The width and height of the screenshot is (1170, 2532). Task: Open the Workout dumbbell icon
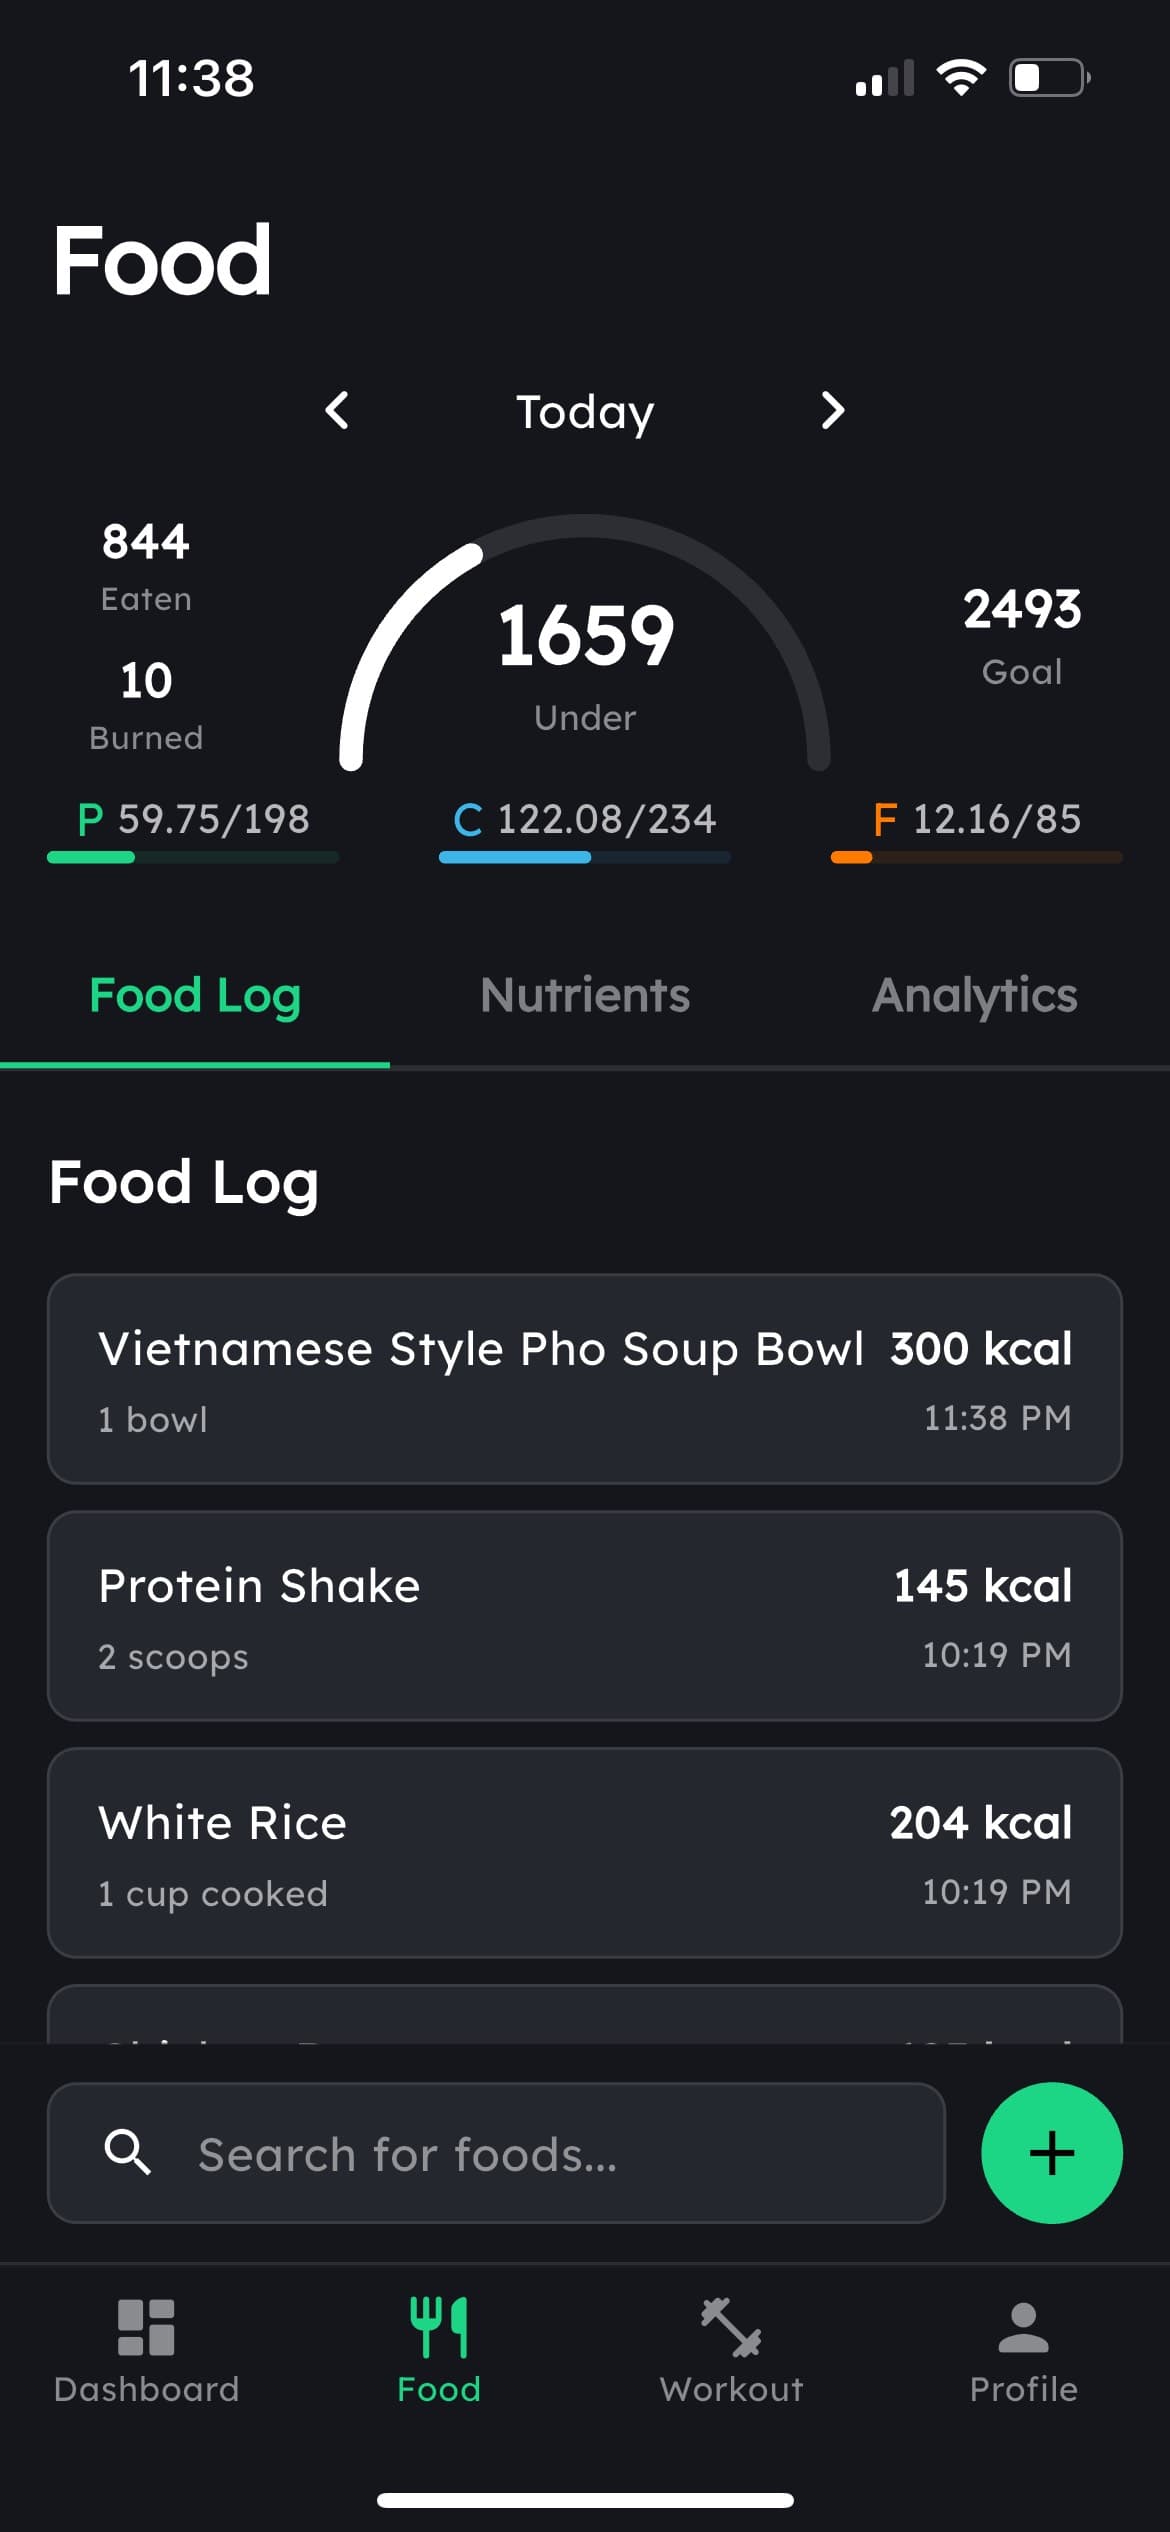click(731, 2327)
